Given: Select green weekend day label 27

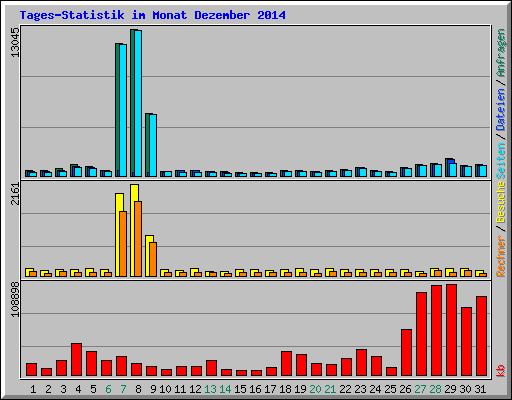Looking at the screenshot, I should (x=420, y=389).
